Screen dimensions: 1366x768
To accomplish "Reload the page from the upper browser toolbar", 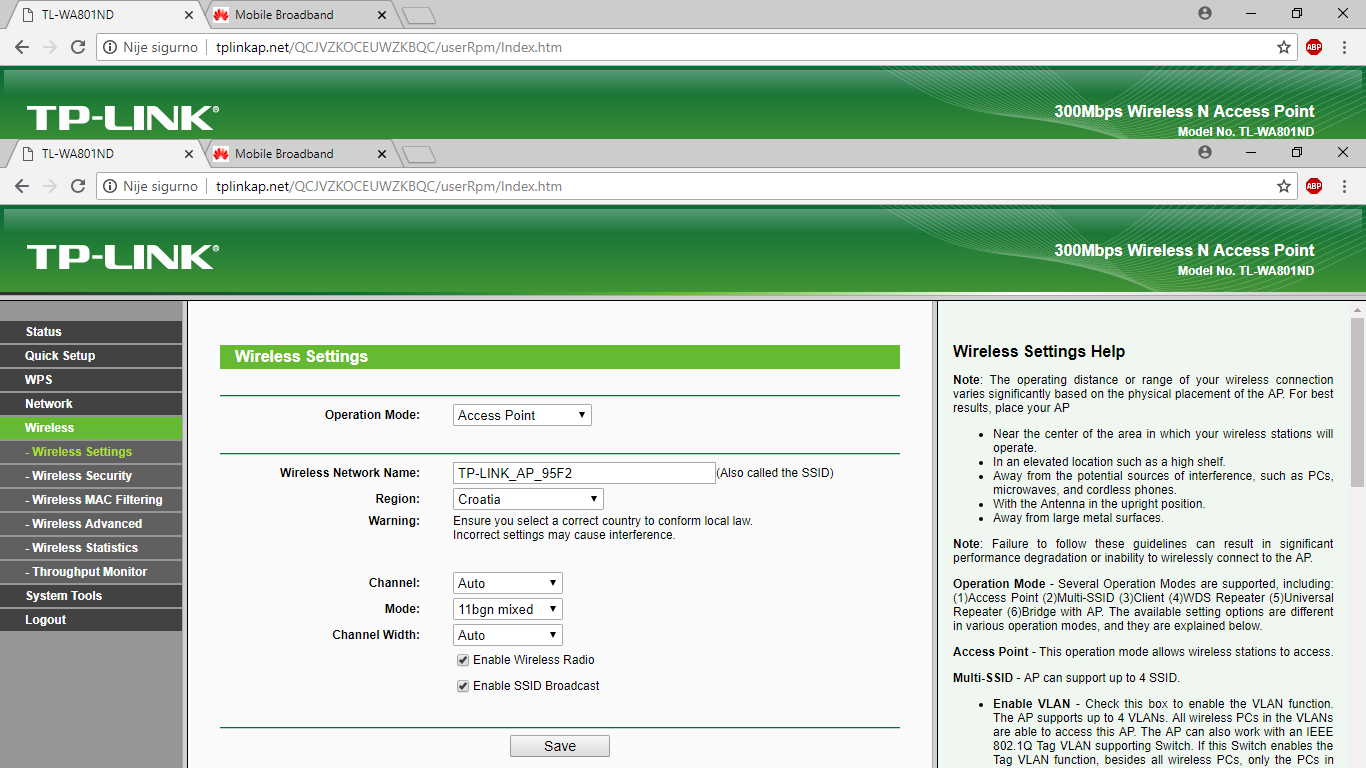I will [x=78, y=47].
